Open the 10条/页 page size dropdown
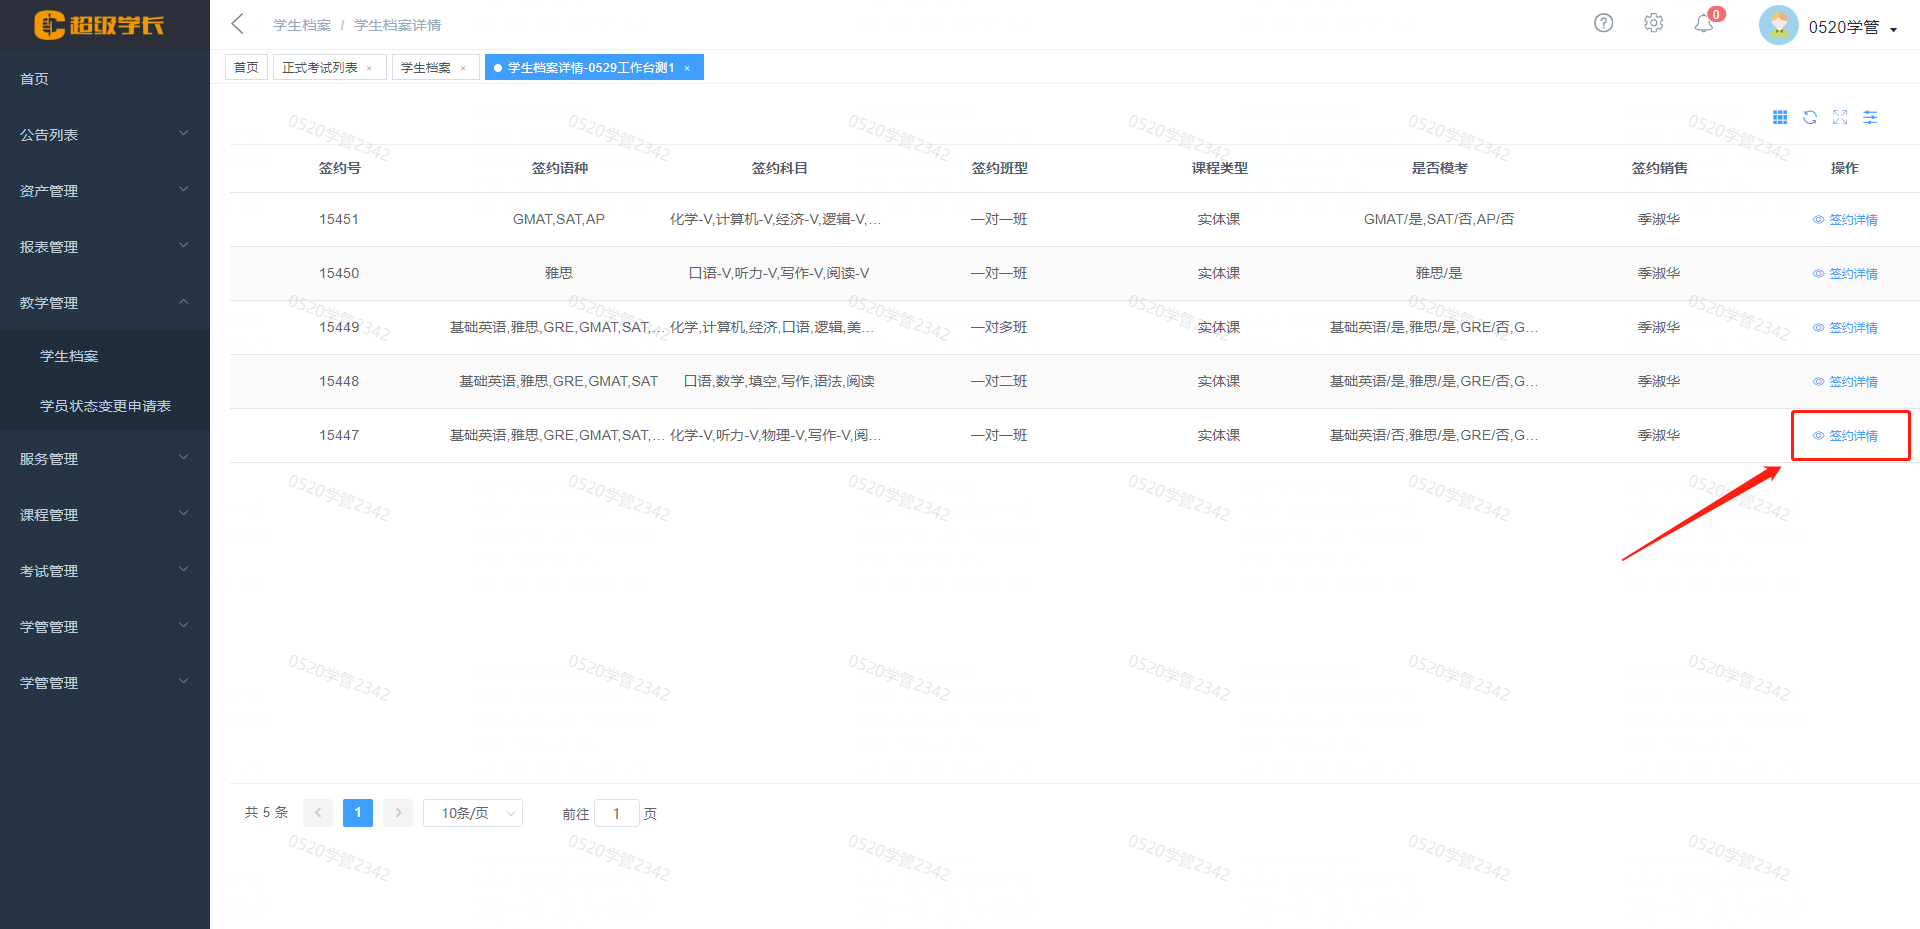1920x929 pixels. (x=472, y=813)
